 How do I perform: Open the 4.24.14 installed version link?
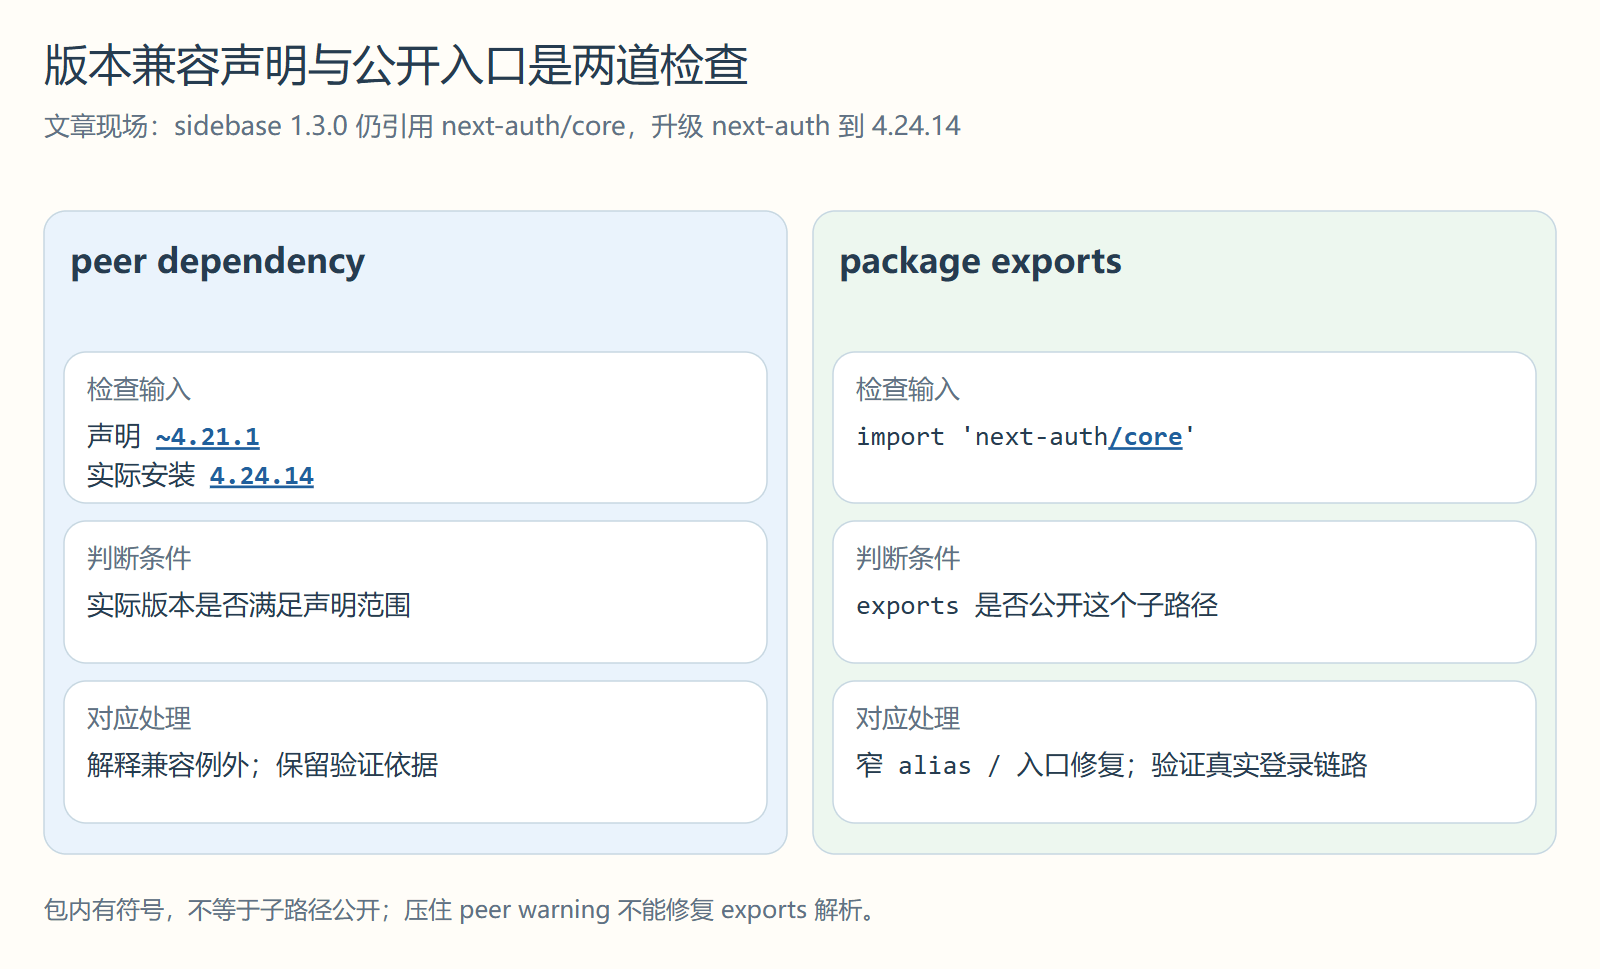(262, 476)
